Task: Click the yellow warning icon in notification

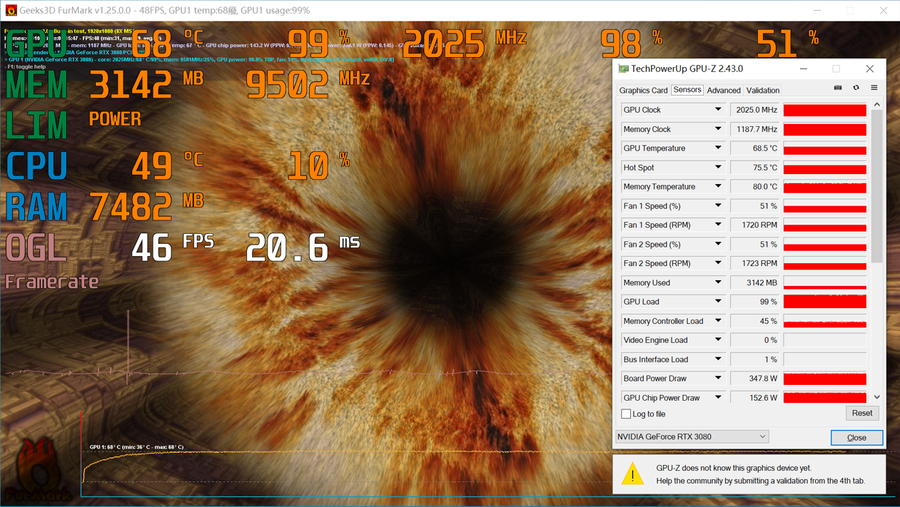Action: tap(632, 474)
